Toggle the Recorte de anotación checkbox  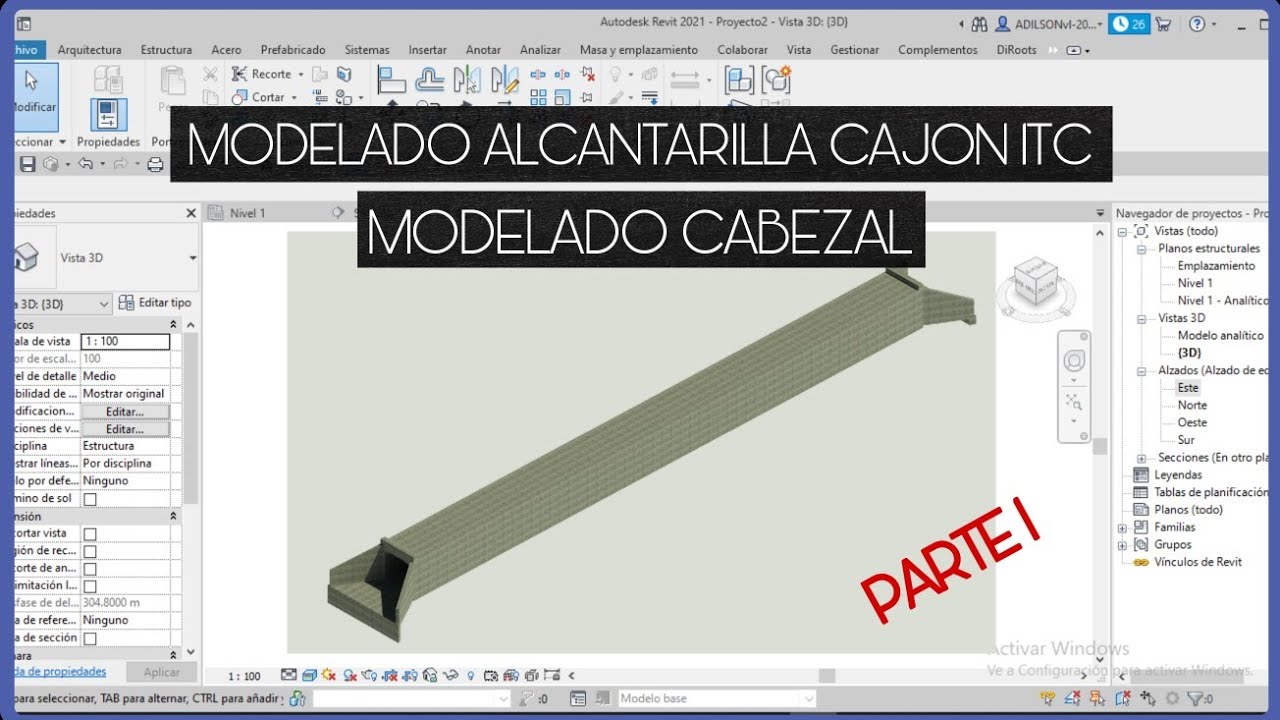coord(90,569)
